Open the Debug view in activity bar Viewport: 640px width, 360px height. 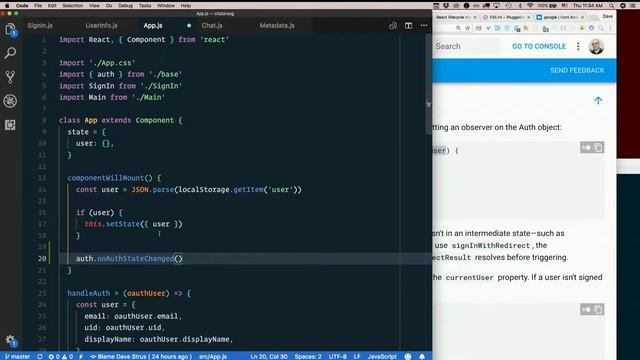coord(10,101)
